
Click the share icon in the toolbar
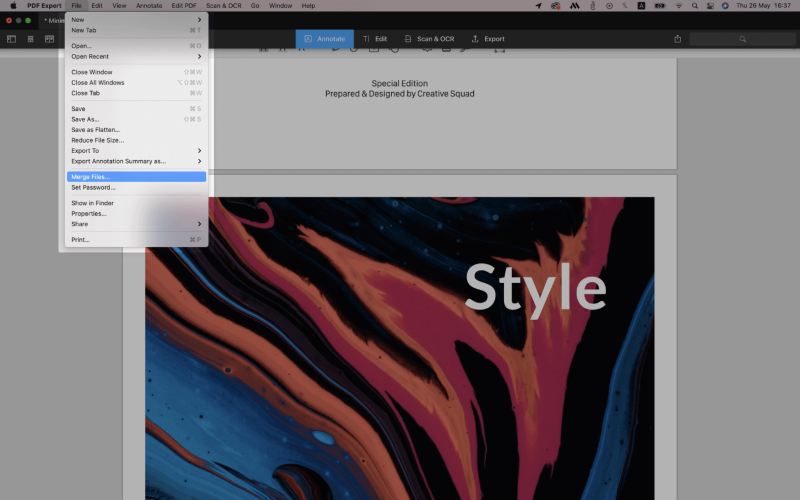click(x=678, y=39)
